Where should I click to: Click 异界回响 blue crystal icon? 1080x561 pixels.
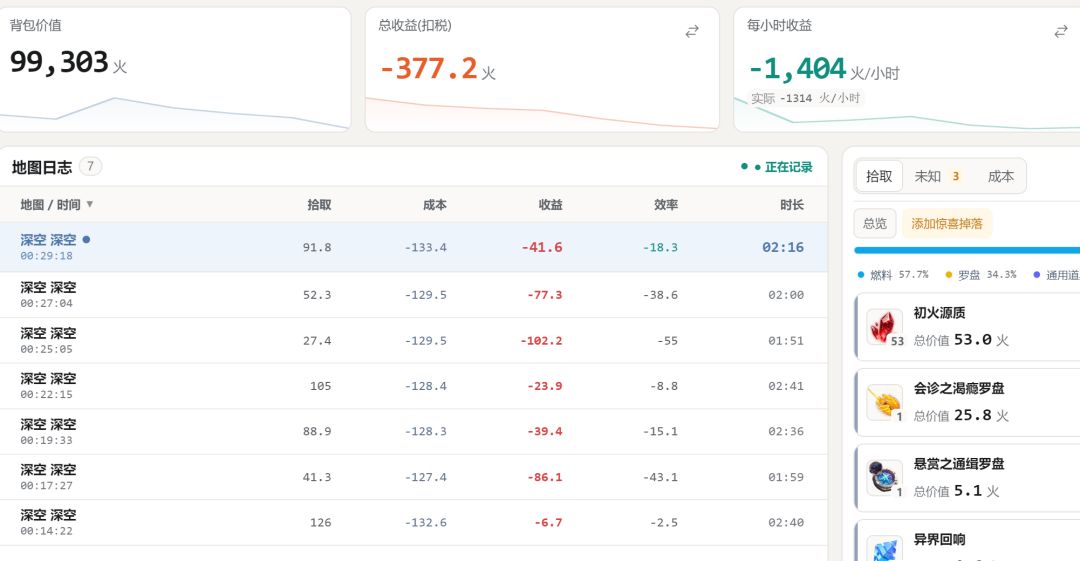pyautogui.click(x=884, y=549)
